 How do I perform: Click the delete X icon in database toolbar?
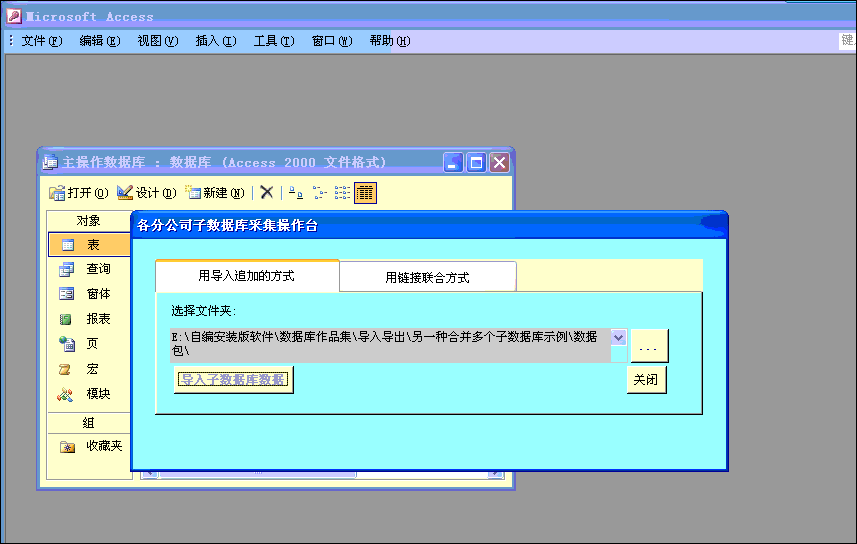(x=267, y=192)
